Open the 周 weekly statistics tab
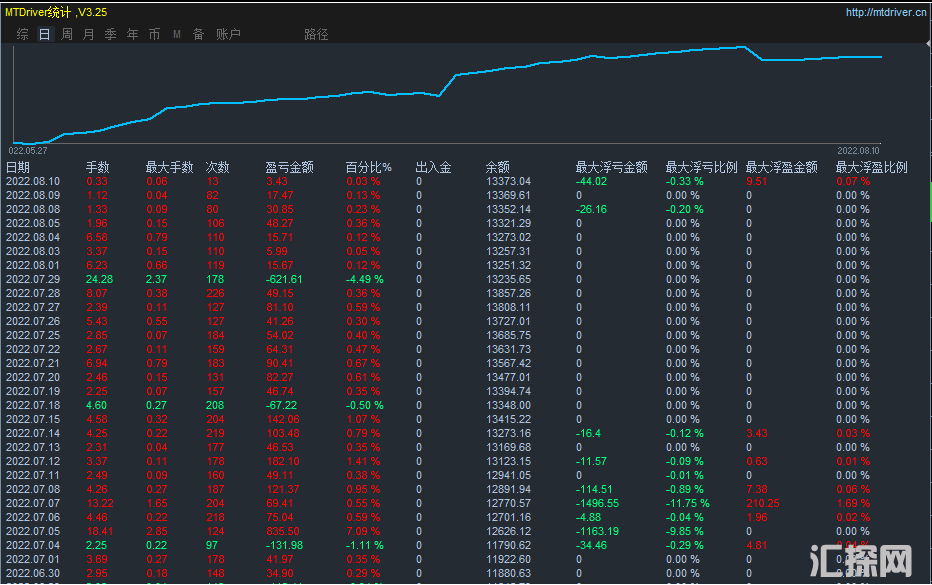Viewport: 932px width, 585px height. [66, 34]
